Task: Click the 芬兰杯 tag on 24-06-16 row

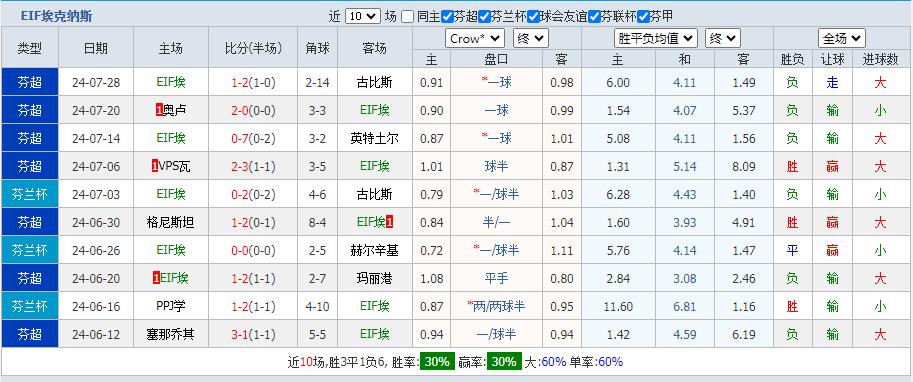Action: (30, 306)
